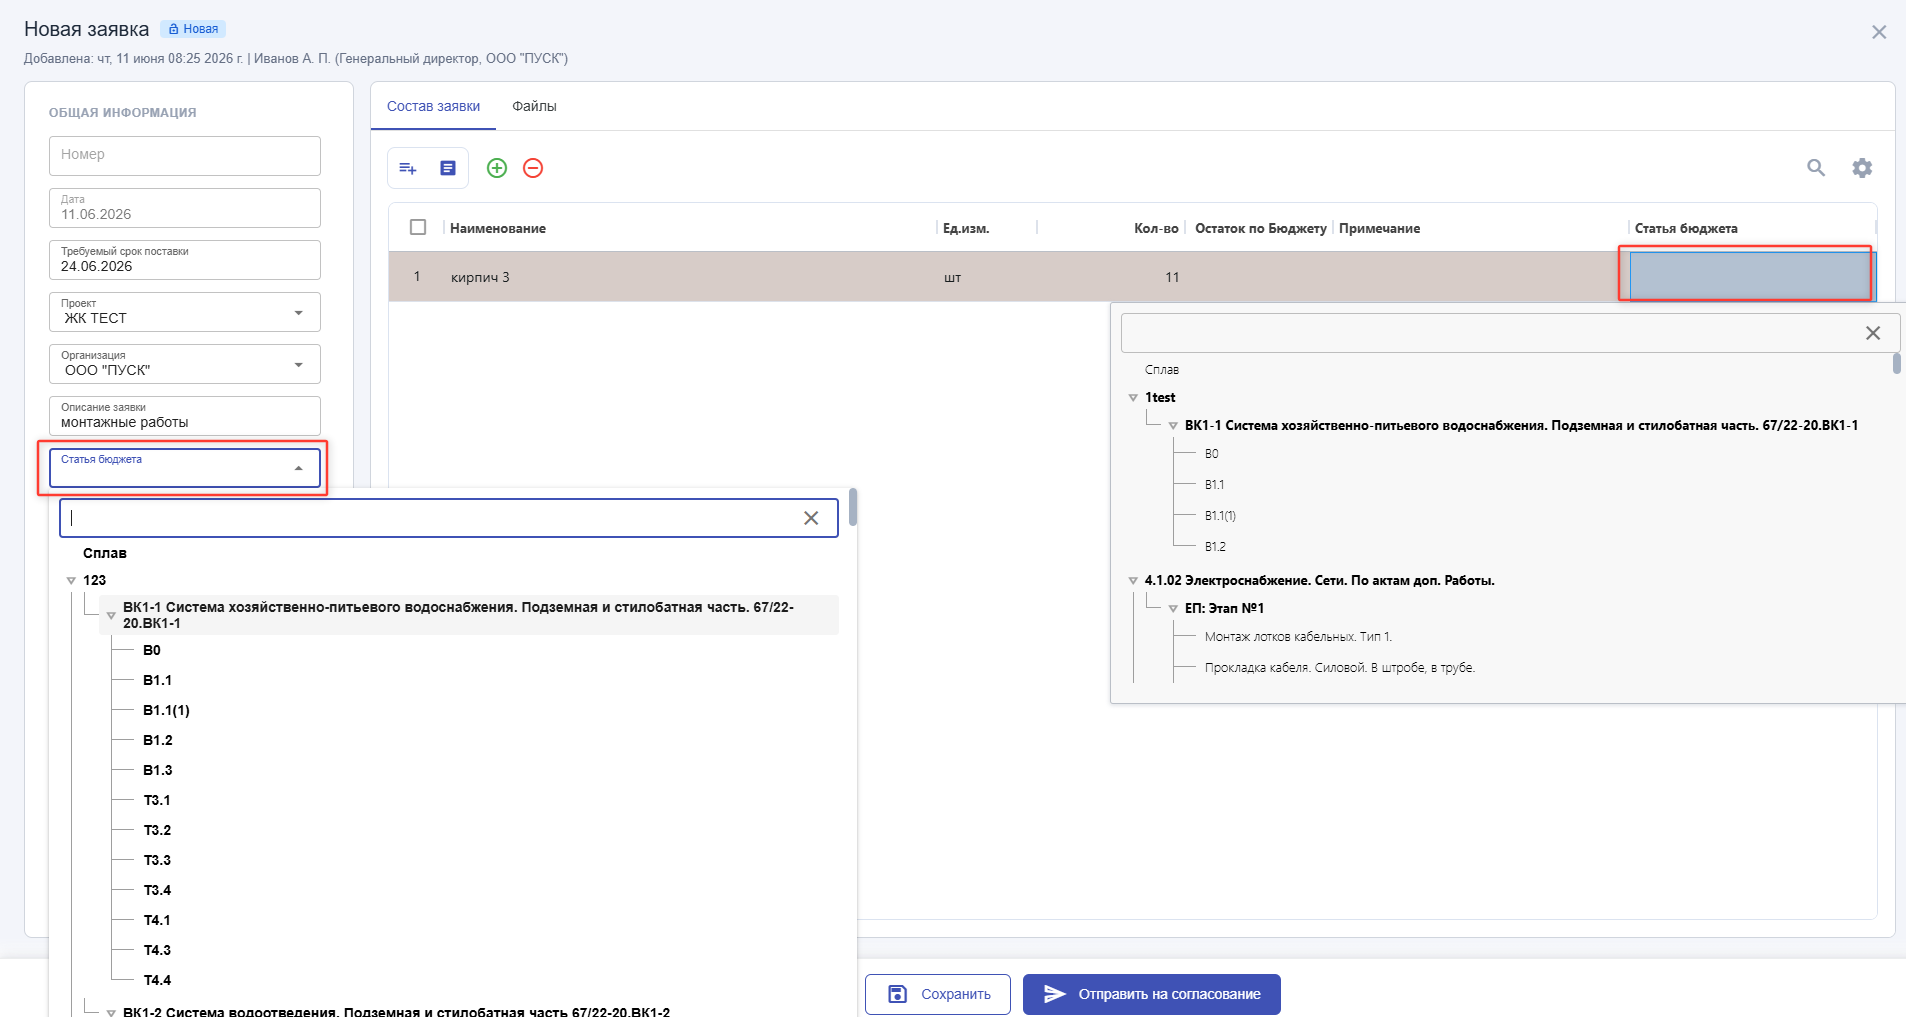Image resolution: width=1906 pixels, height=1017 pixels.
Task: Click the Дата field
Action: [185, 208]
